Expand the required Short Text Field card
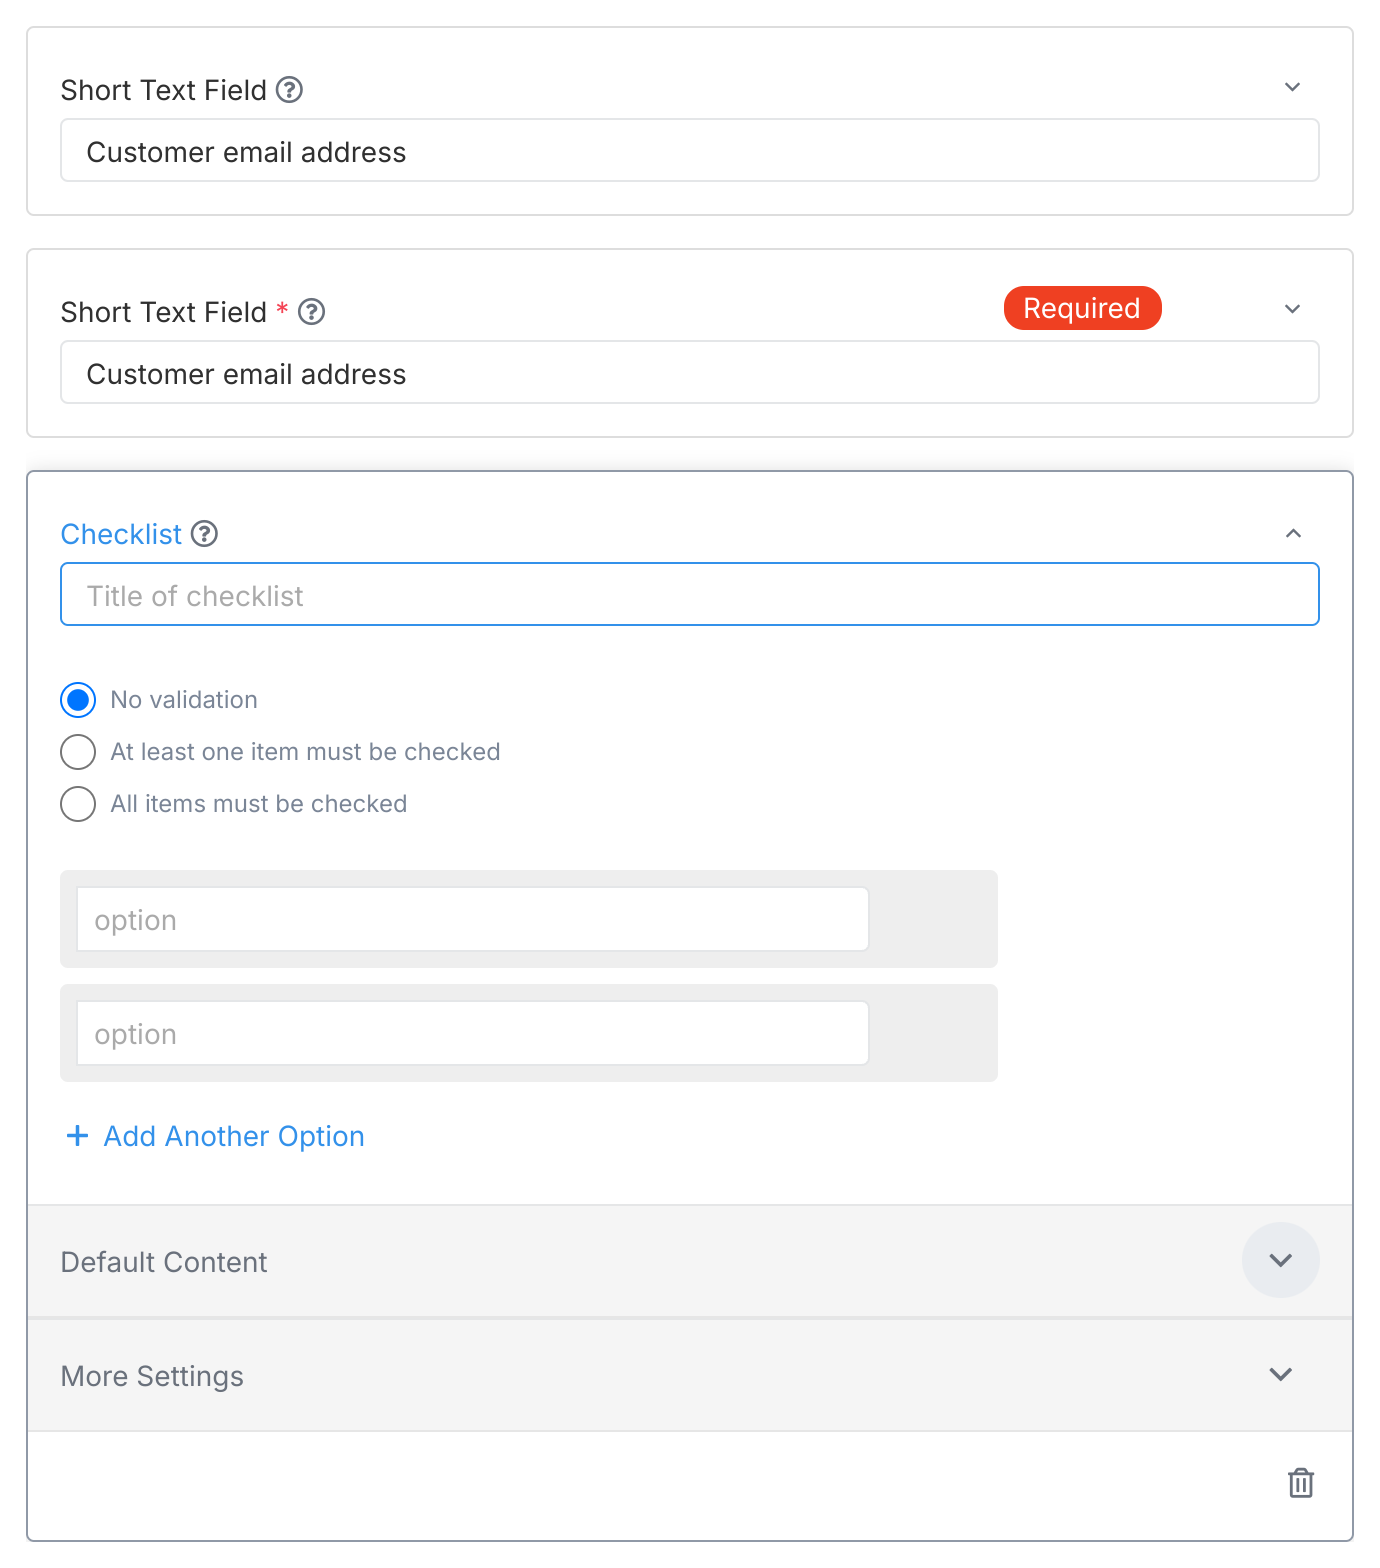1380x1568 pixels. 1293,309
